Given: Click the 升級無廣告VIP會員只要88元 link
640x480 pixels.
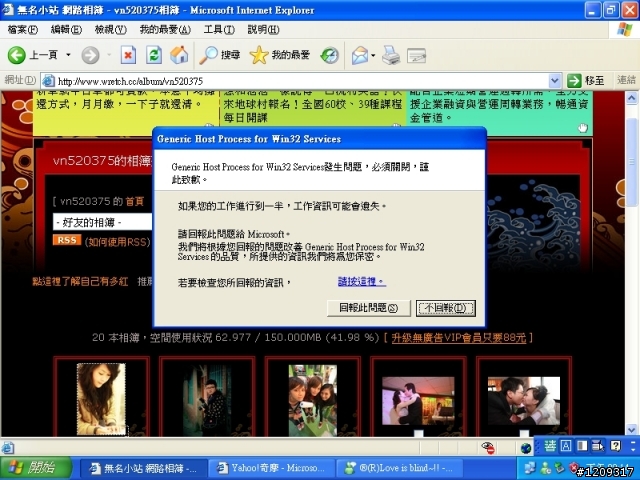Looking at the screenshot, I should [459, 338].
